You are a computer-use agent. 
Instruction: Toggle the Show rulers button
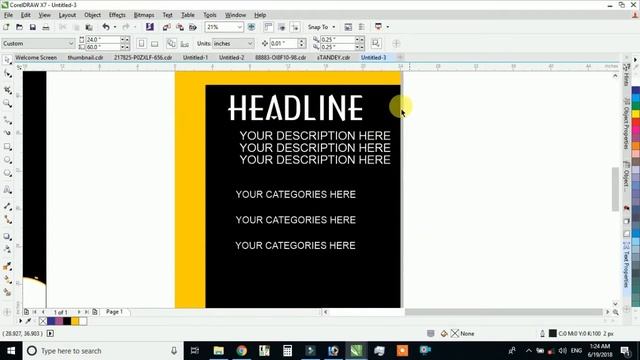pos(268,27)
